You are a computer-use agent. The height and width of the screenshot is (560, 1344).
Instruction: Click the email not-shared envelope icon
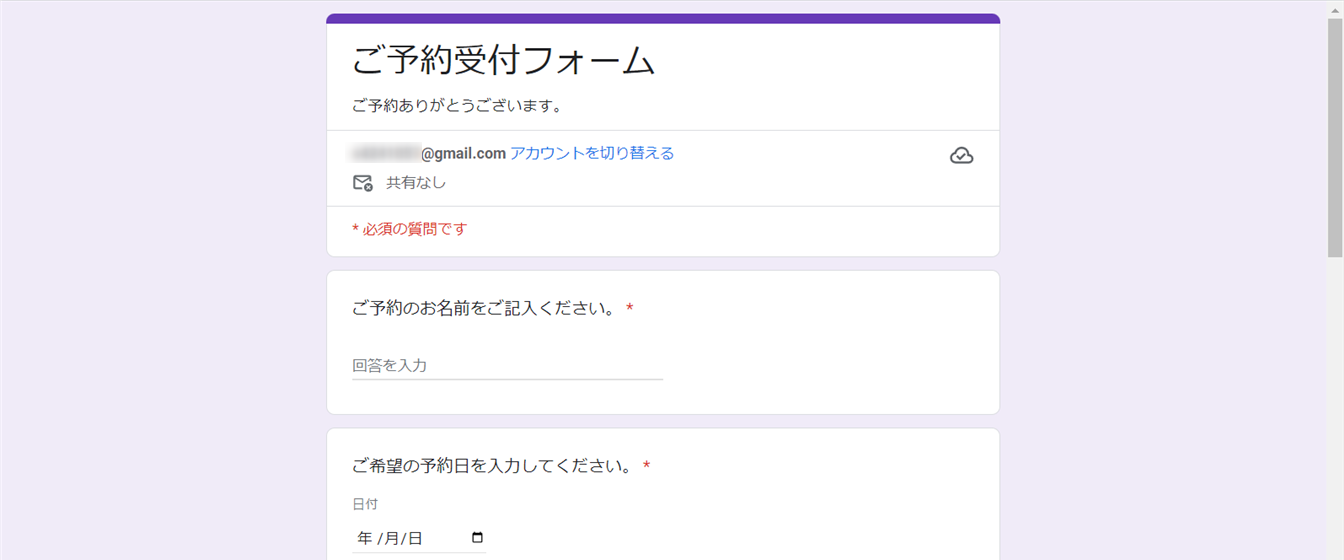pos(362,183)
